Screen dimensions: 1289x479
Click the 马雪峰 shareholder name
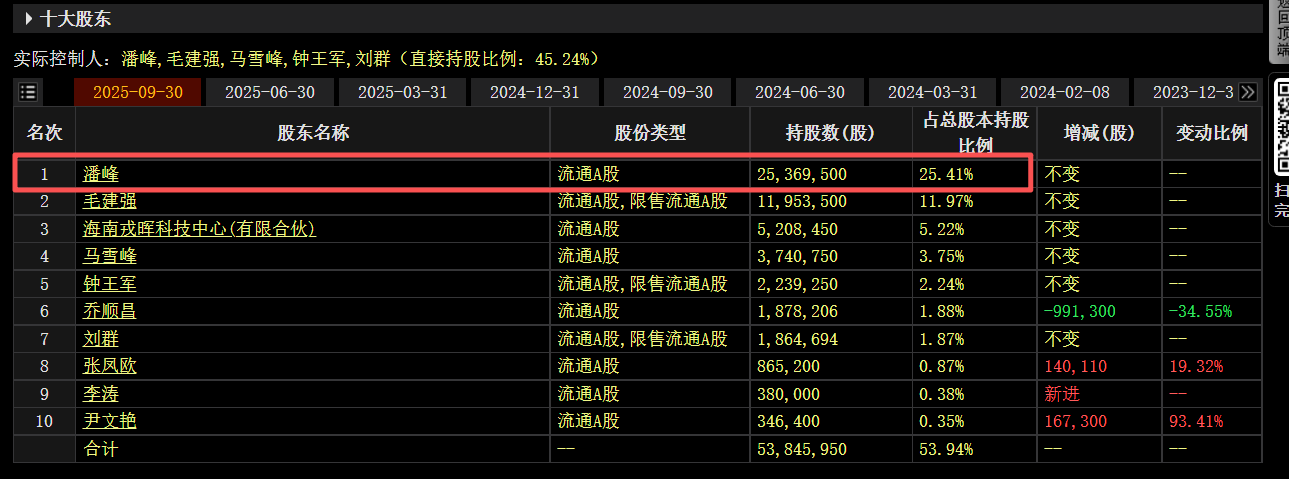tap(110, 256)
